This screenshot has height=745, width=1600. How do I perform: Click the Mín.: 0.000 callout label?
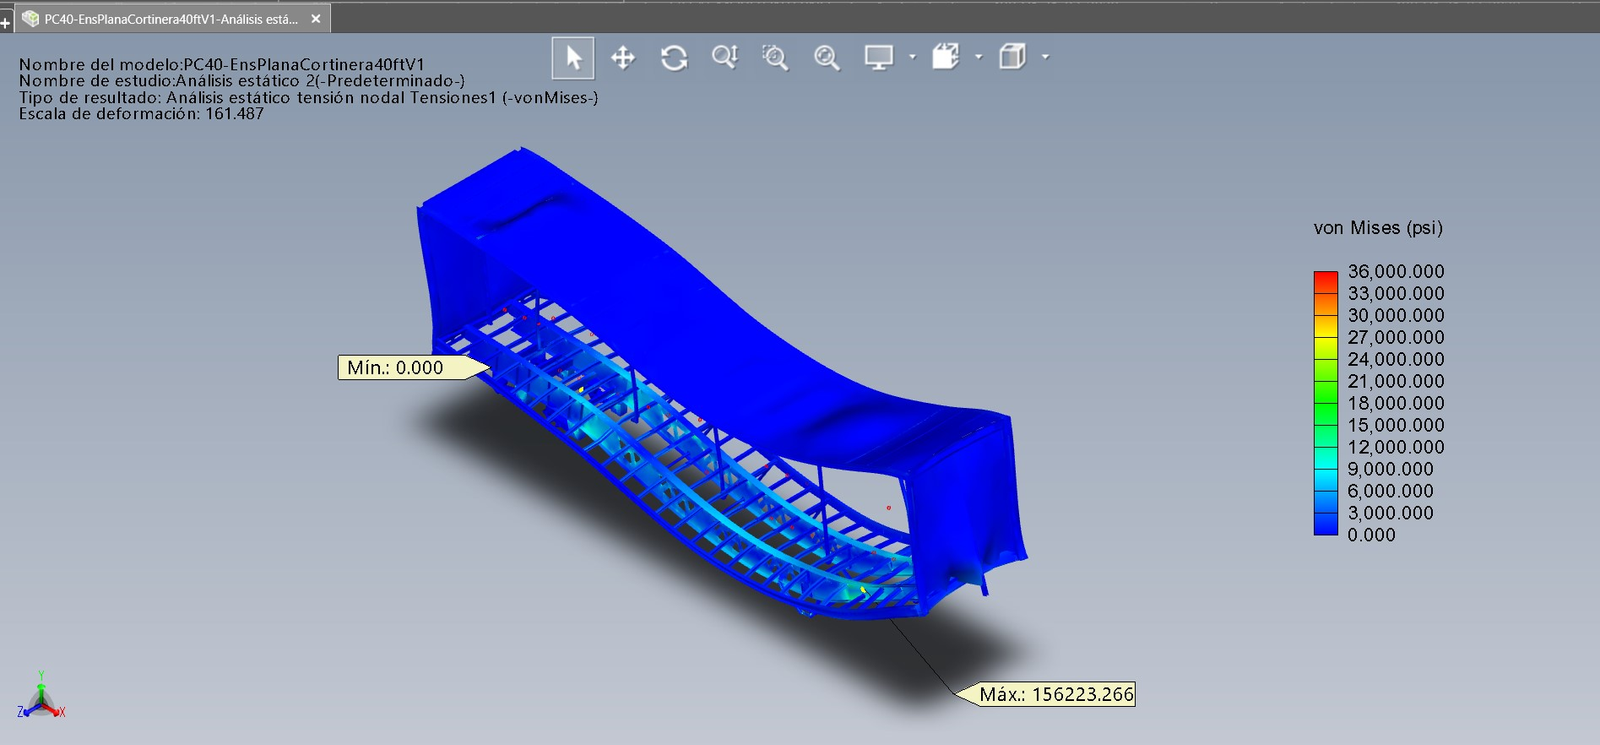[x=395, y=368]
